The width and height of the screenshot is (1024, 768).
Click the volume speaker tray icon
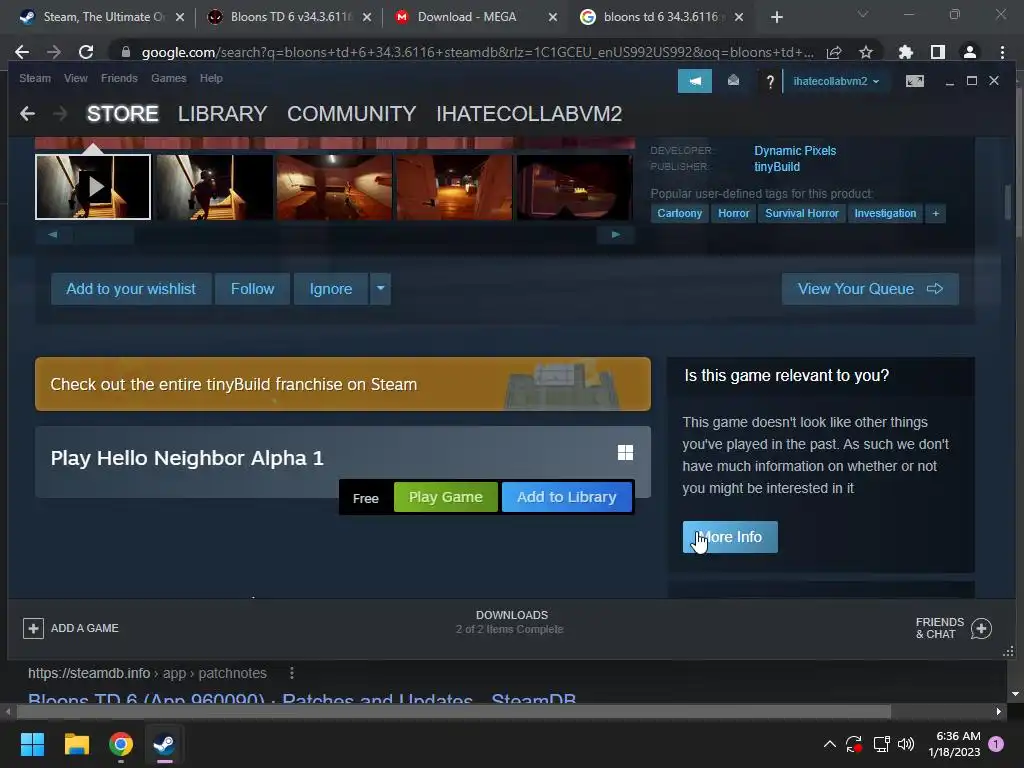point(906,744)
